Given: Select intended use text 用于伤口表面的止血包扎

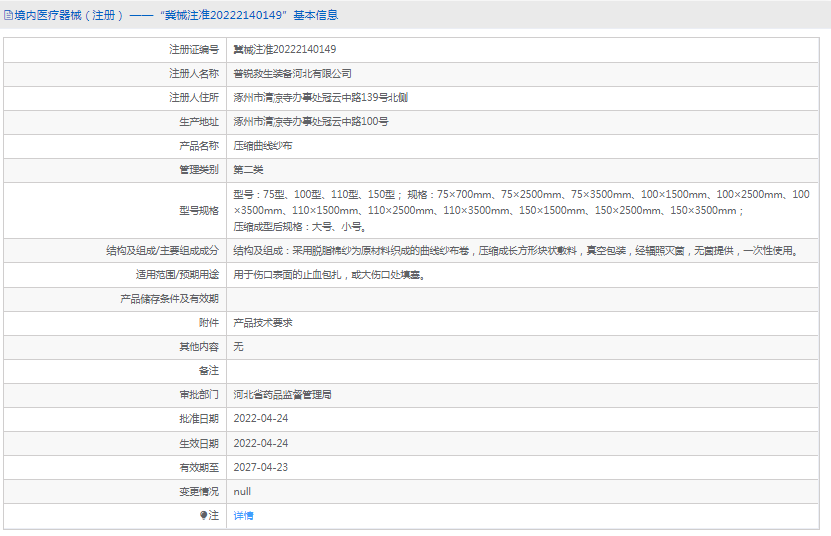Looking at the screenshot, I should click(x=329, y=275).
